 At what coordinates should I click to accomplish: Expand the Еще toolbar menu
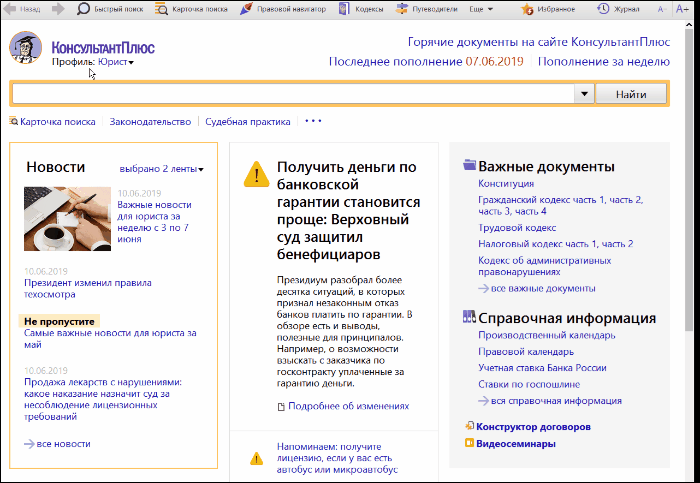[481, 9]
